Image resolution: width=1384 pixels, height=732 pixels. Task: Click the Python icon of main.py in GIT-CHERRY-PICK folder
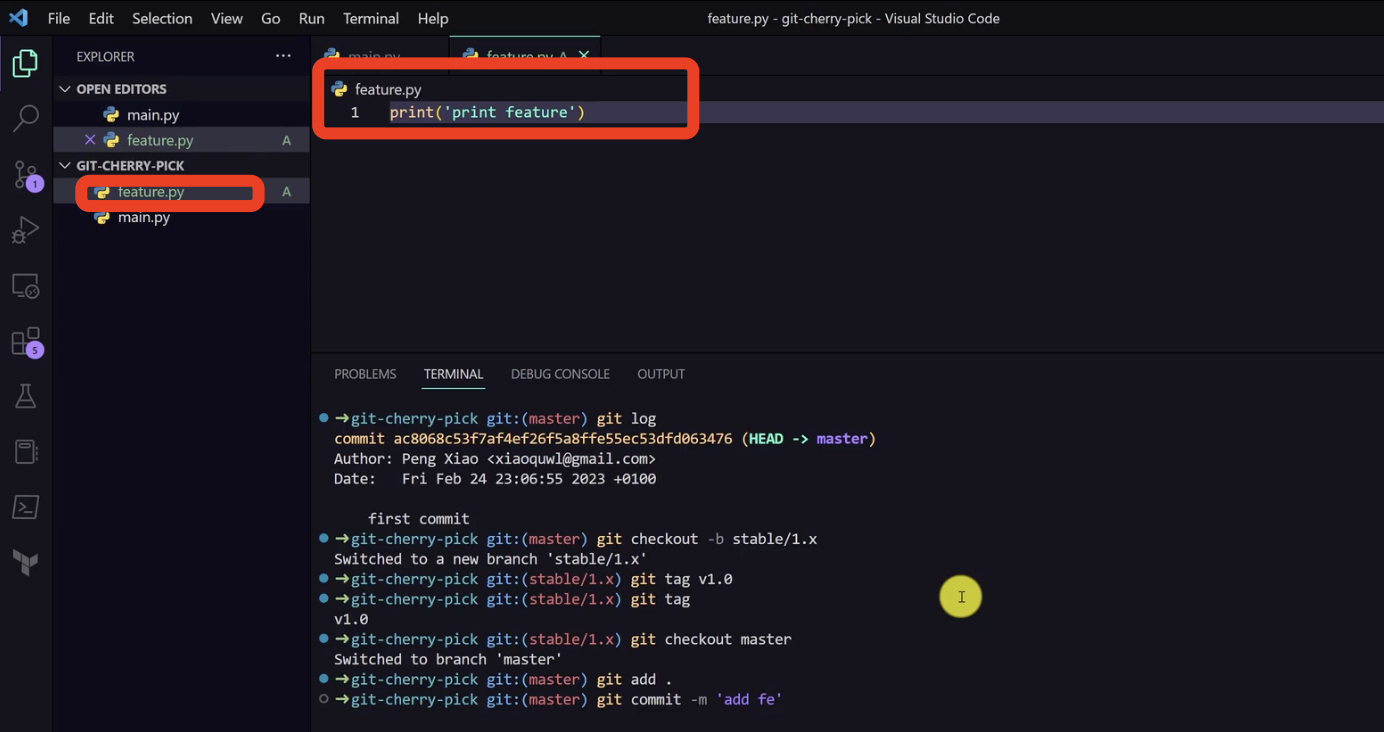pos(102,217)
